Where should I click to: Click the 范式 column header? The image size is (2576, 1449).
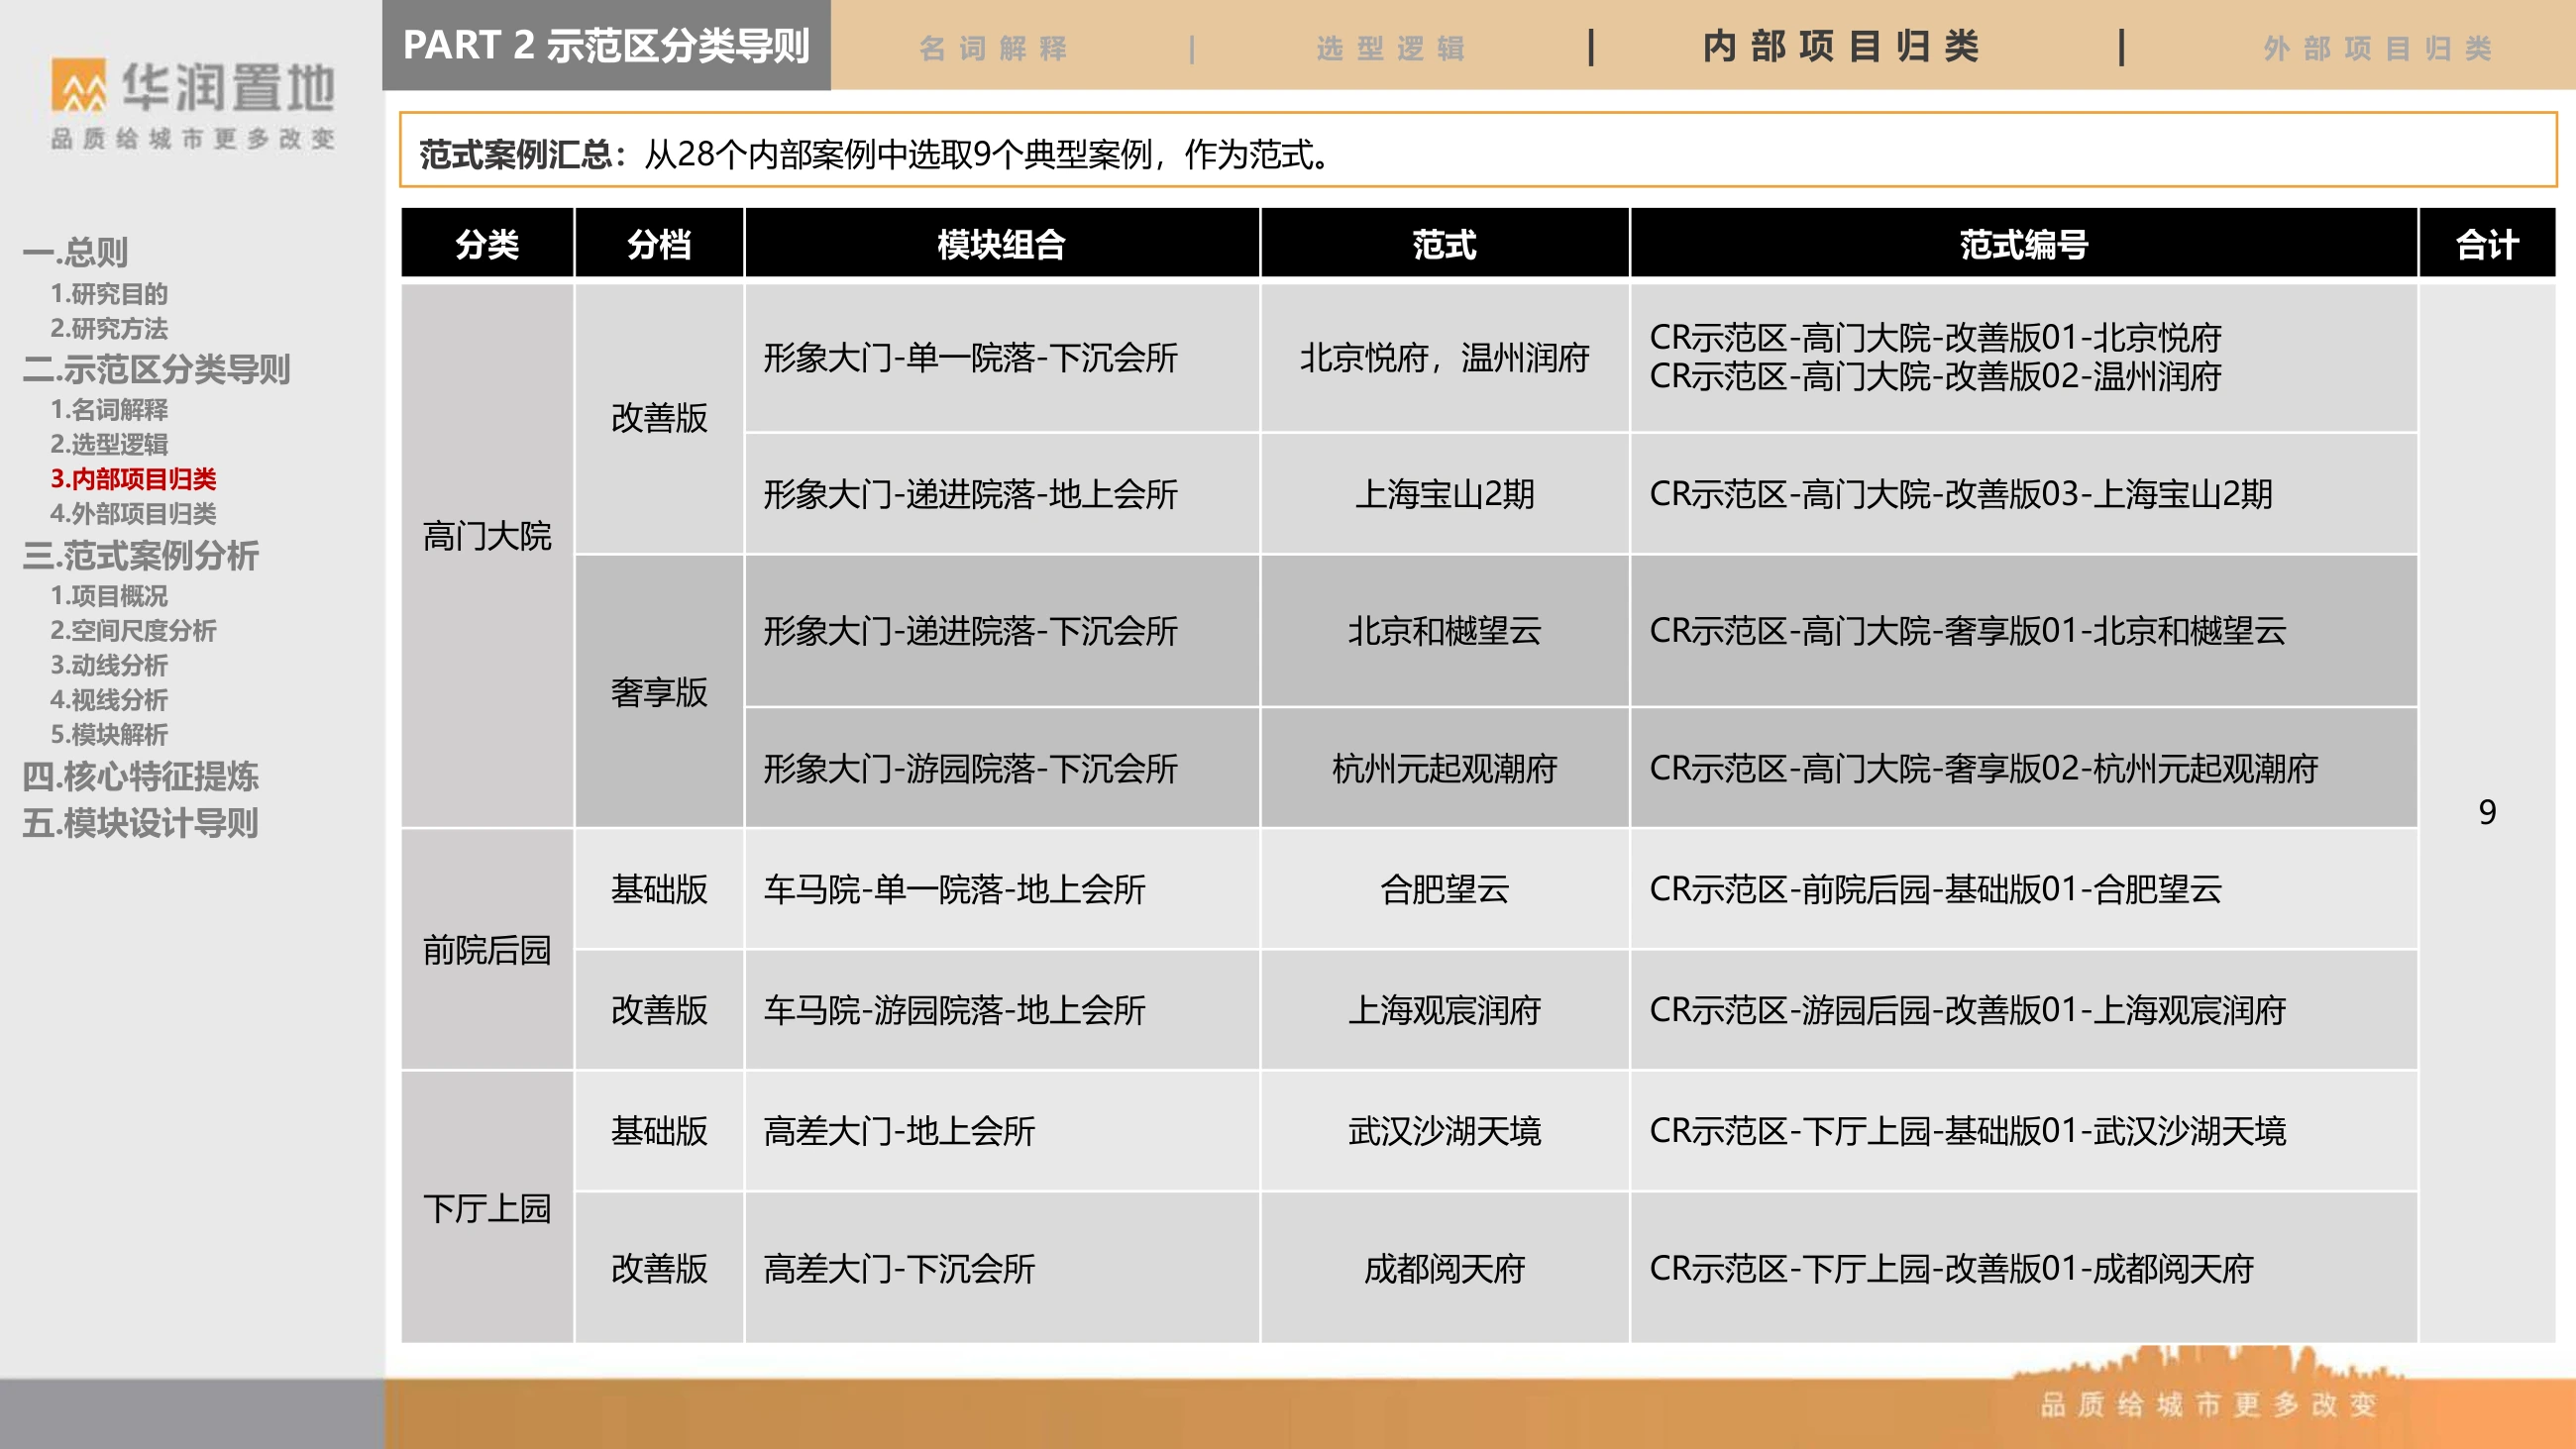1445,243
